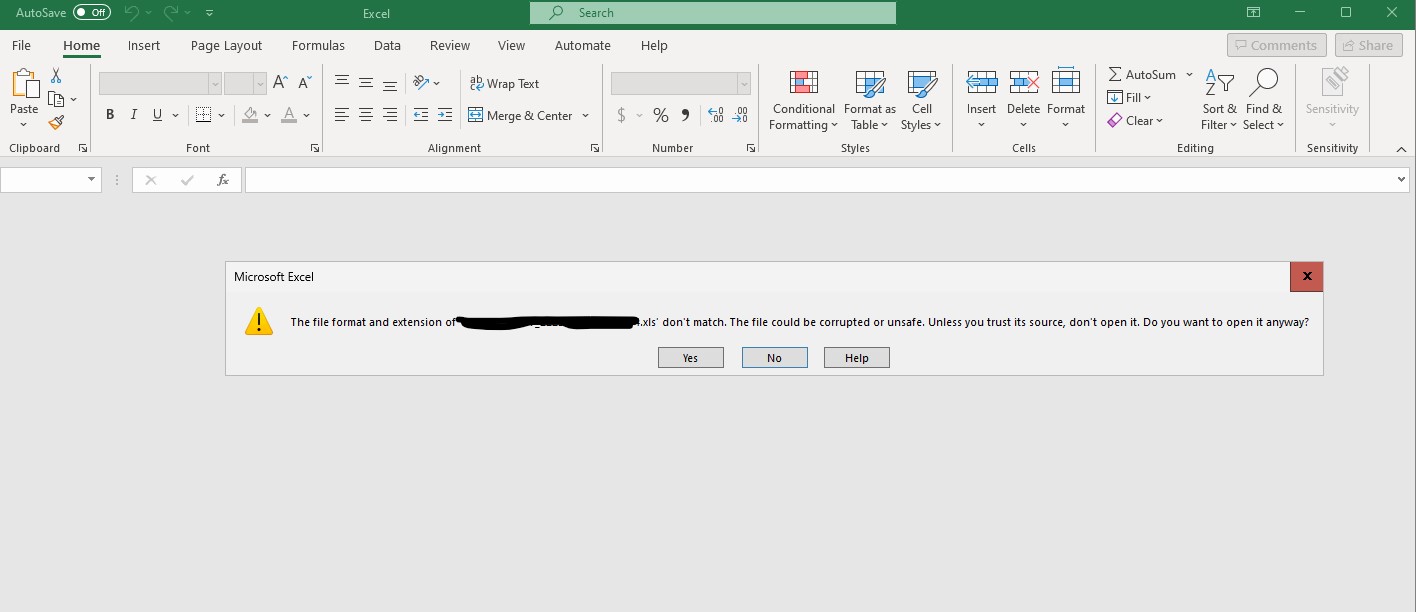Toggle the AutoSave switch
1416x612 pixels.
[92, 13]
